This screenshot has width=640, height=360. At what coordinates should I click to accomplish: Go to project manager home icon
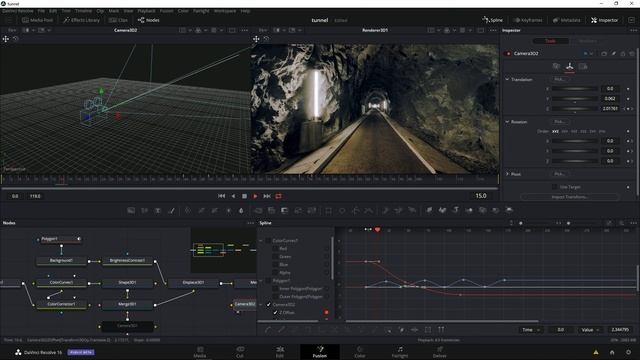tap(612, 352)
